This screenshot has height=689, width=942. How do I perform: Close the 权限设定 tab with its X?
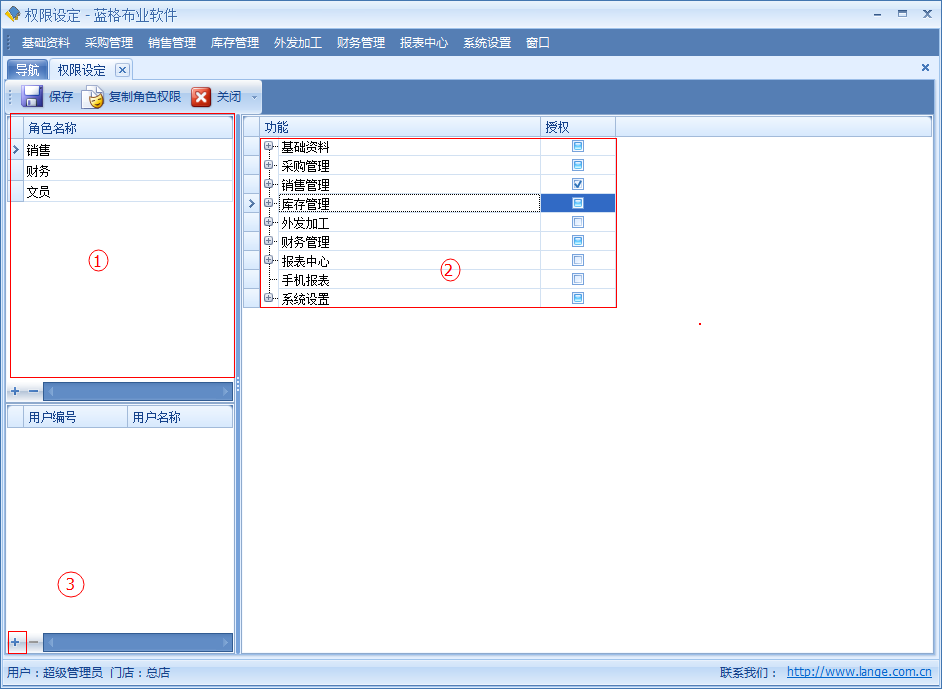coord(122,70)
